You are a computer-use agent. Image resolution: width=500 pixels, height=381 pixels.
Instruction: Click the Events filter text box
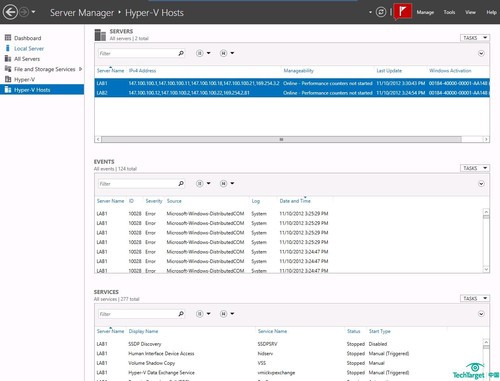click(137, 184)
